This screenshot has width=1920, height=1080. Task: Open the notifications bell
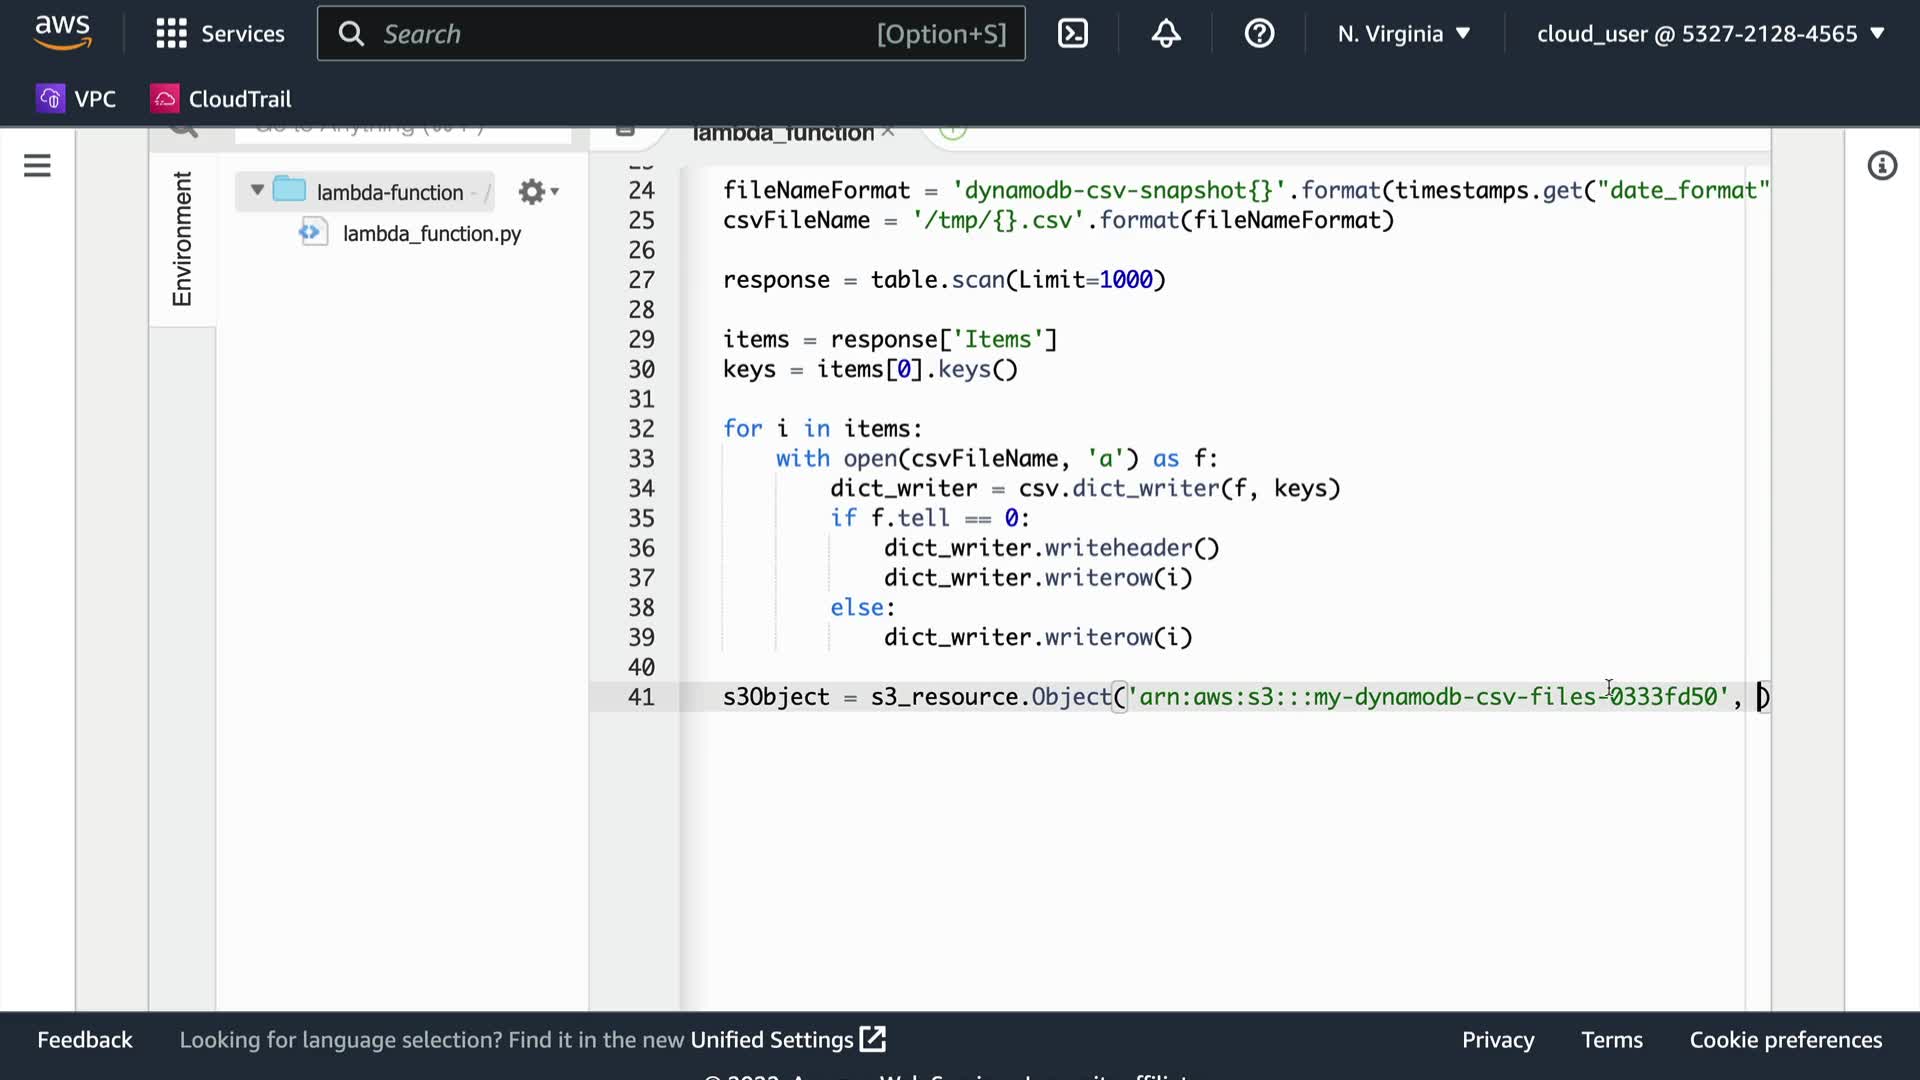pos(1166,34)
